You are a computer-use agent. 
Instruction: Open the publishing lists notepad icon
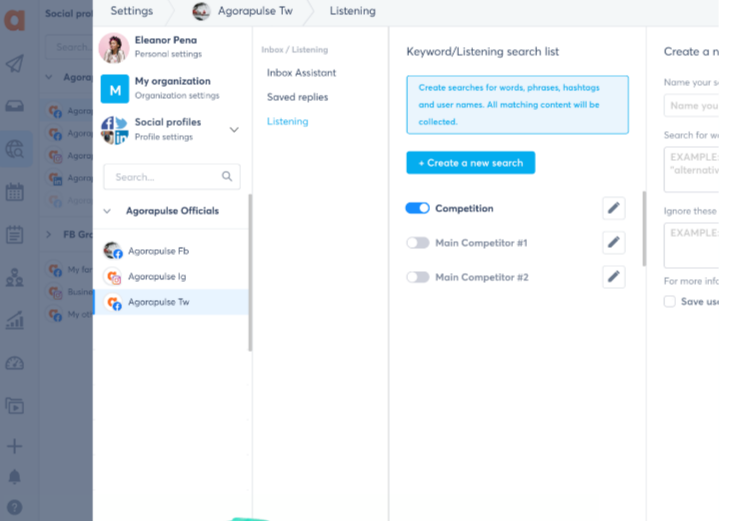pos(14,234)
